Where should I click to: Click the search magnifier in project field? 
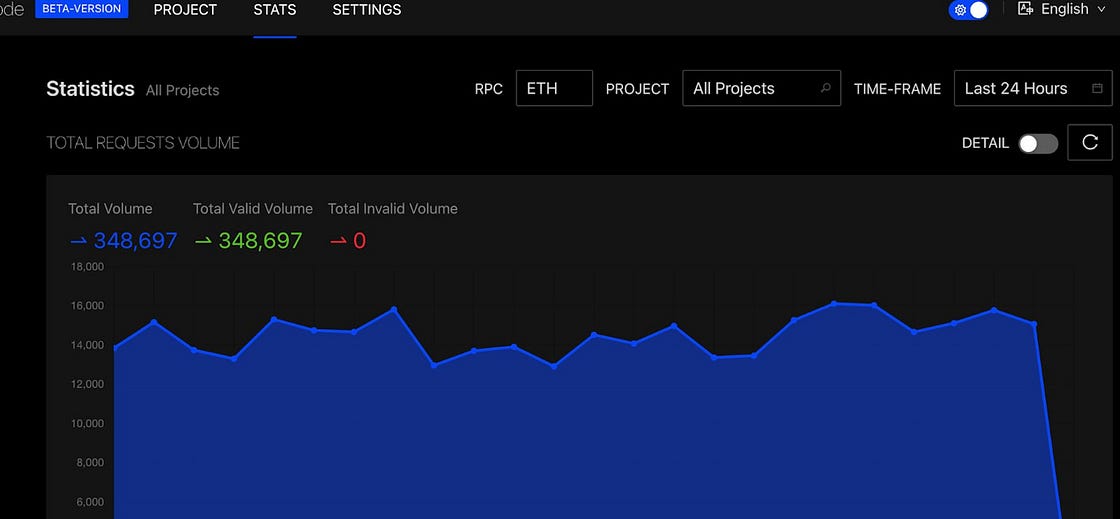pyautogui.click(x=826, y=89)
